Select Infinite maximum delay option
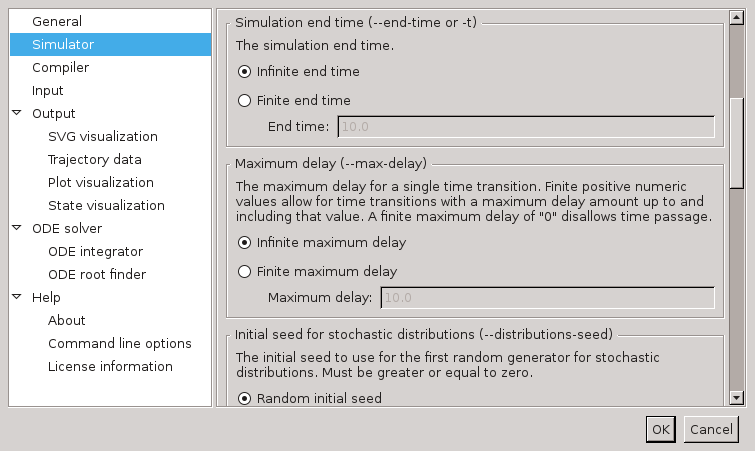The height and width of the screenshot is (451, 755). (245, 242)
